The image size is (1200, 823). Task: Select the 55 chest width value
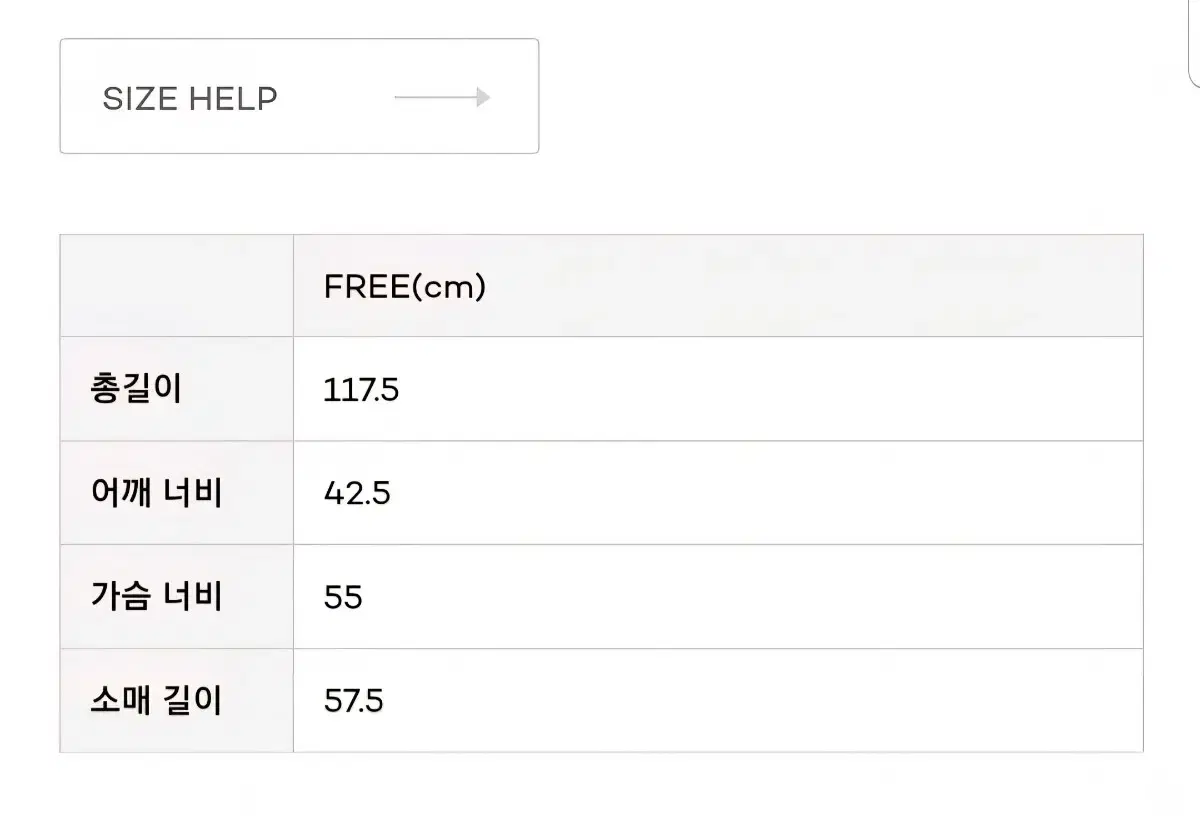click(x=343, y=598)
